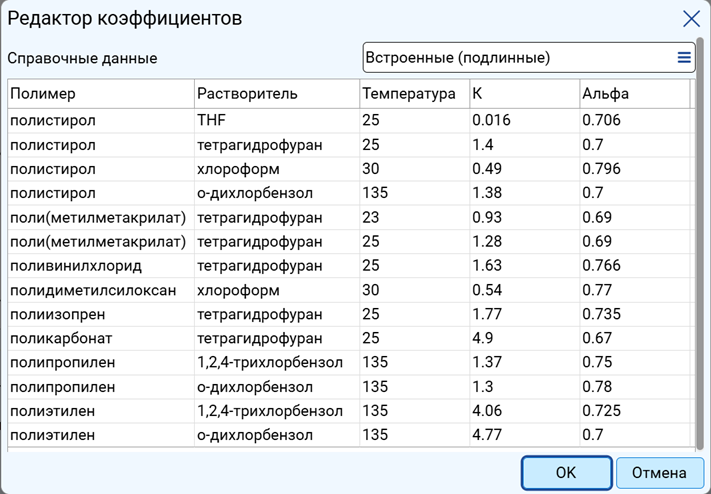Click the vertical scrollbar of the table

[x=700, y=245]
